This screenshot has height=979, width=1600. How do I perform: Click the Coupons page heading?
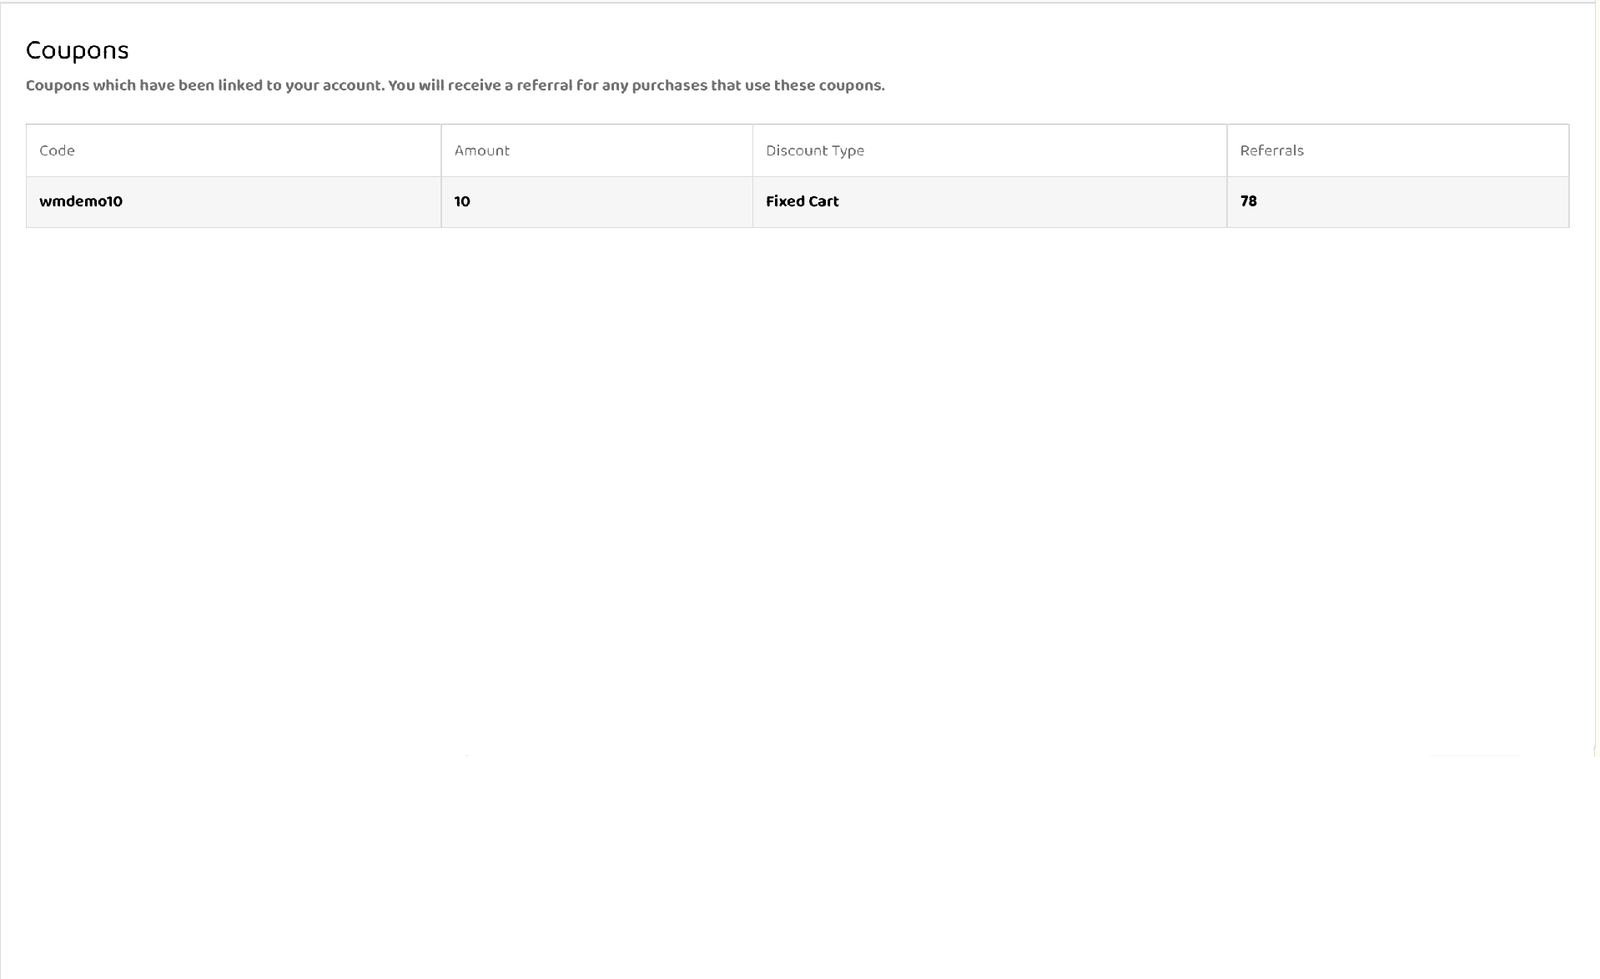[77, 51]
